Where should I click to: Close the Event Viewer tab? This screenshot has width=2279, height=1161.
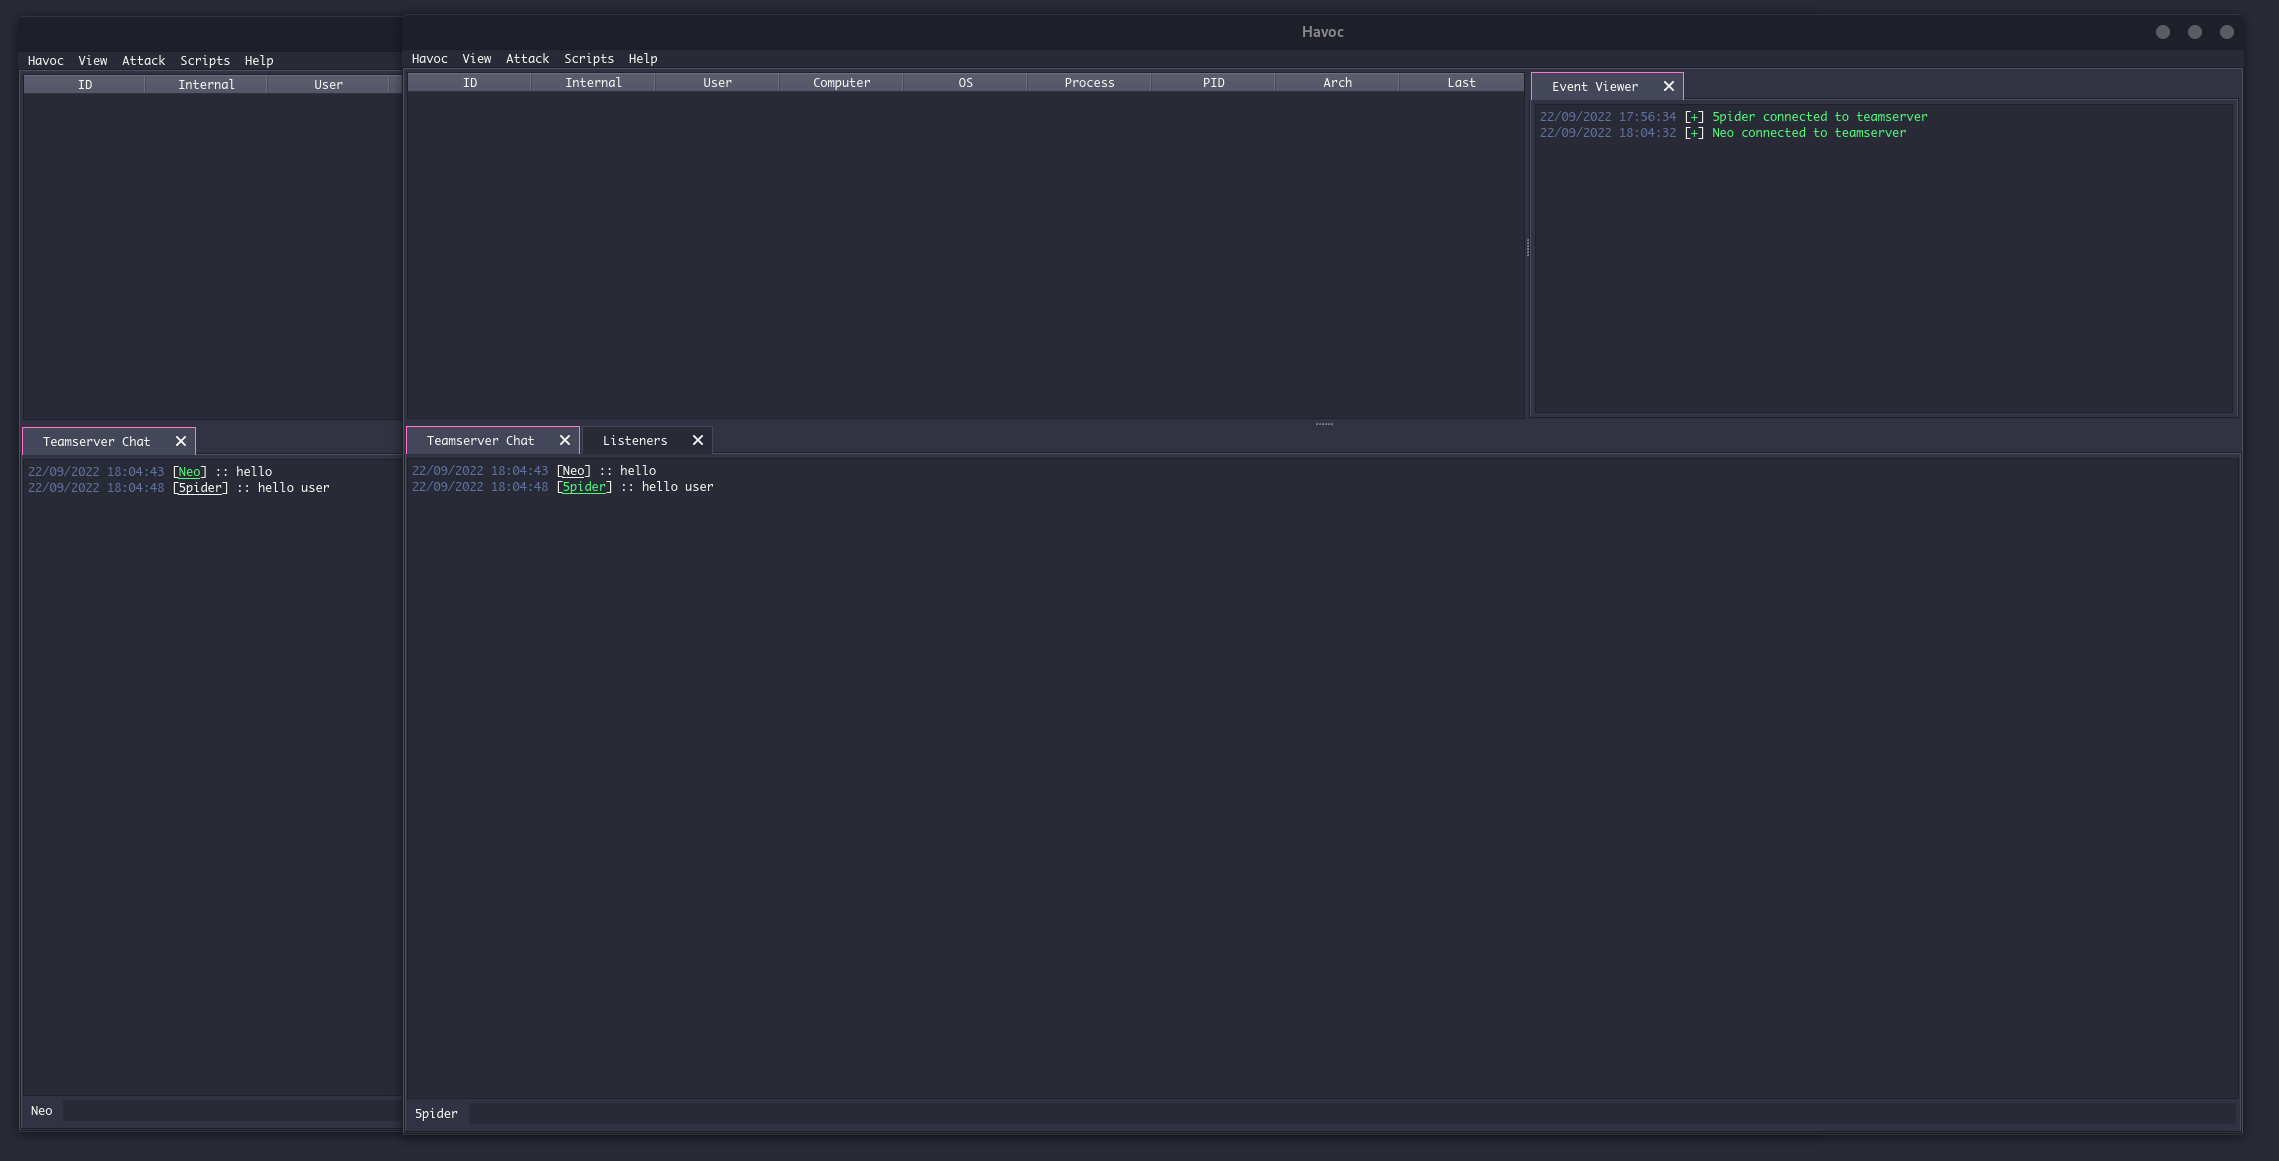coord(1668,86)
